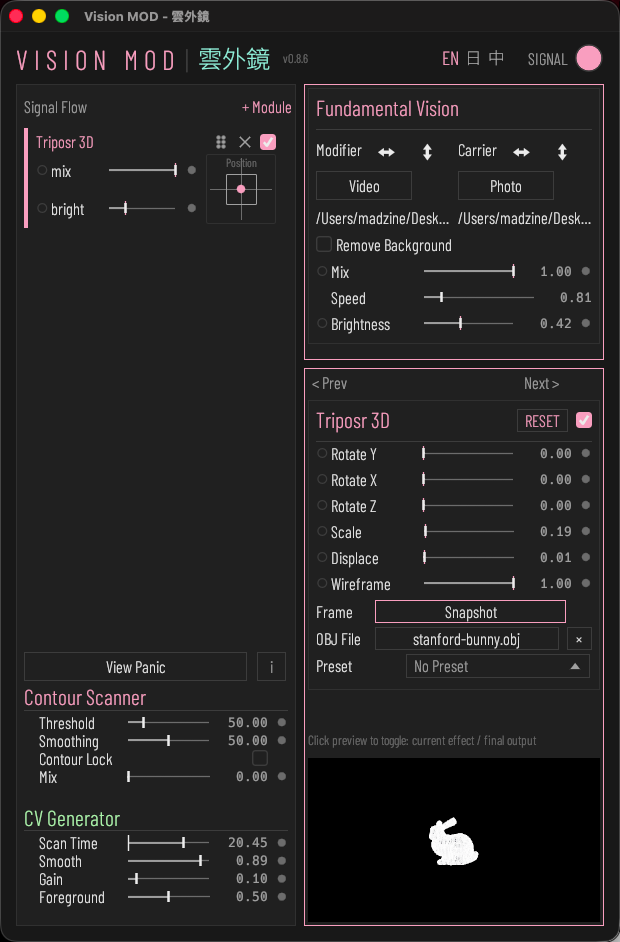620x942 pixels.
Task: Open the info panel with the i button
Action: click(272, 667)
